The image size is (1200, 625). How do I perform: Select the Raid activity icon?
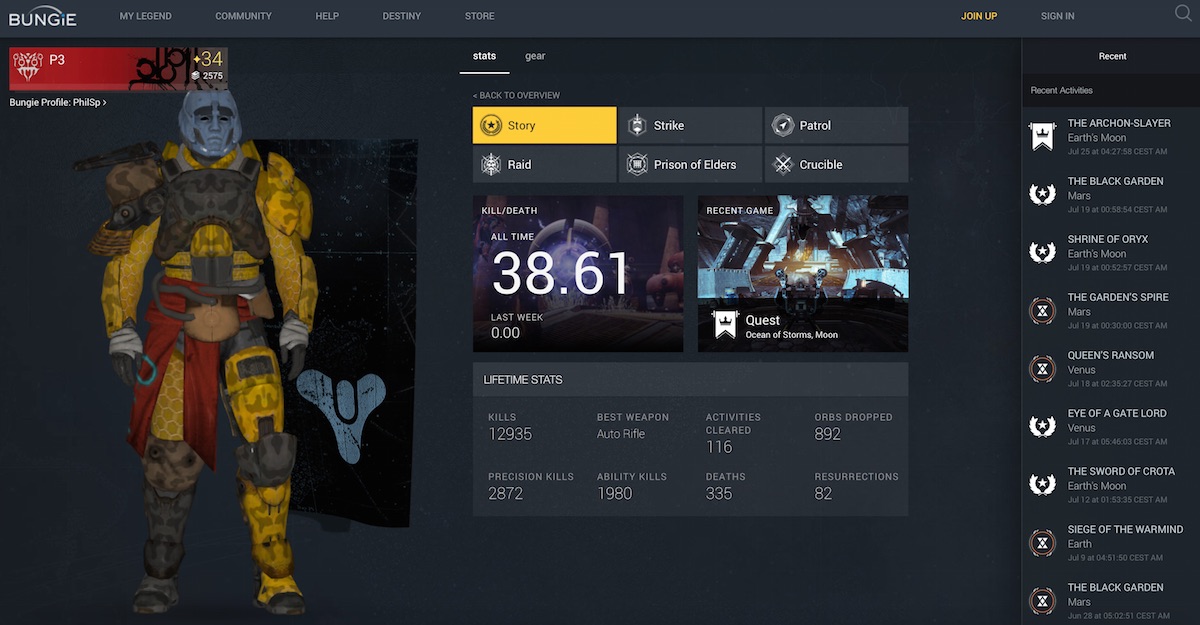pyautogui.click(x=491, y=165)
